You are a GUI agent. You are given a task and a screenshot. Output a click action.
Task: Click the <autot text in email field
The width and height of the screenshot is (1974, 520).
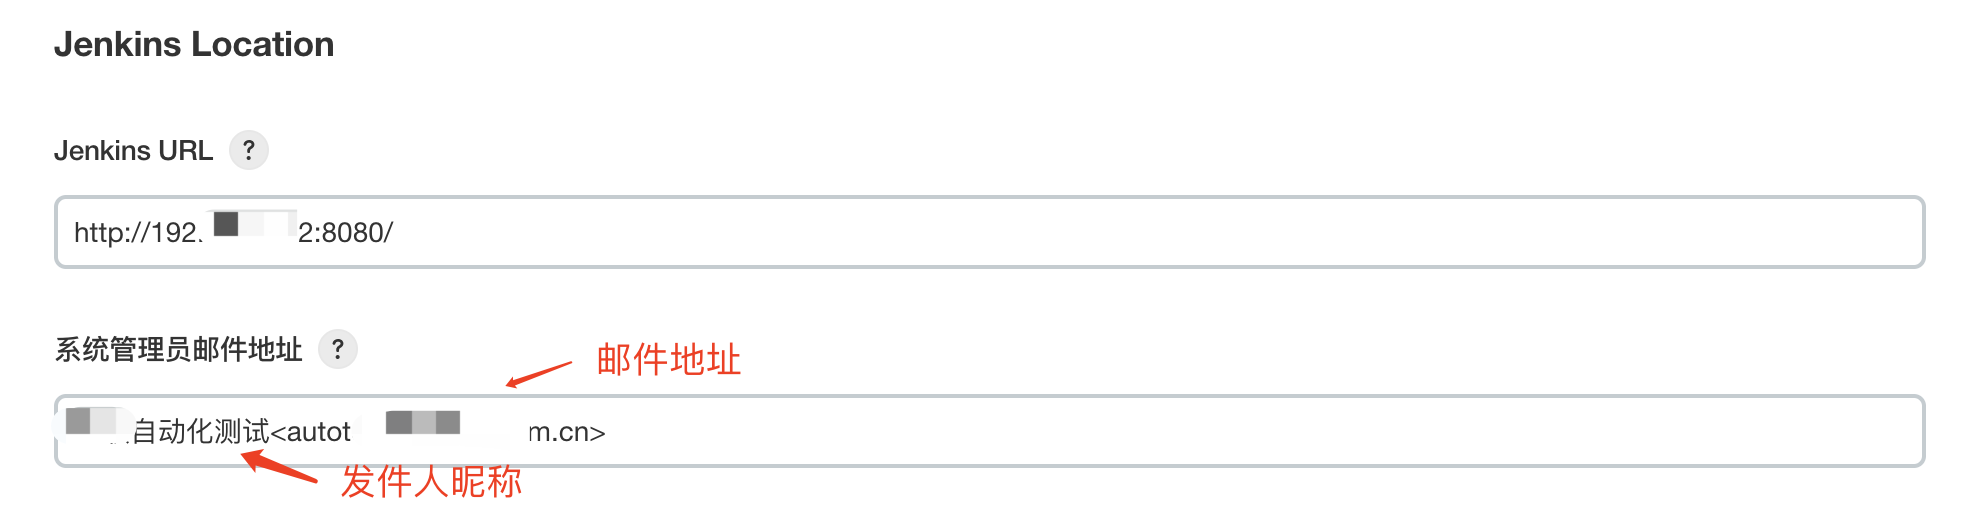pos(311,431)
